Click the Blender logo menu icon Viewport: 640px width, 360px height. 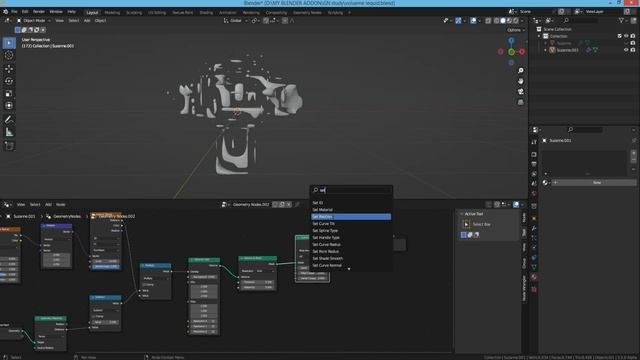(x=6, y=12)
